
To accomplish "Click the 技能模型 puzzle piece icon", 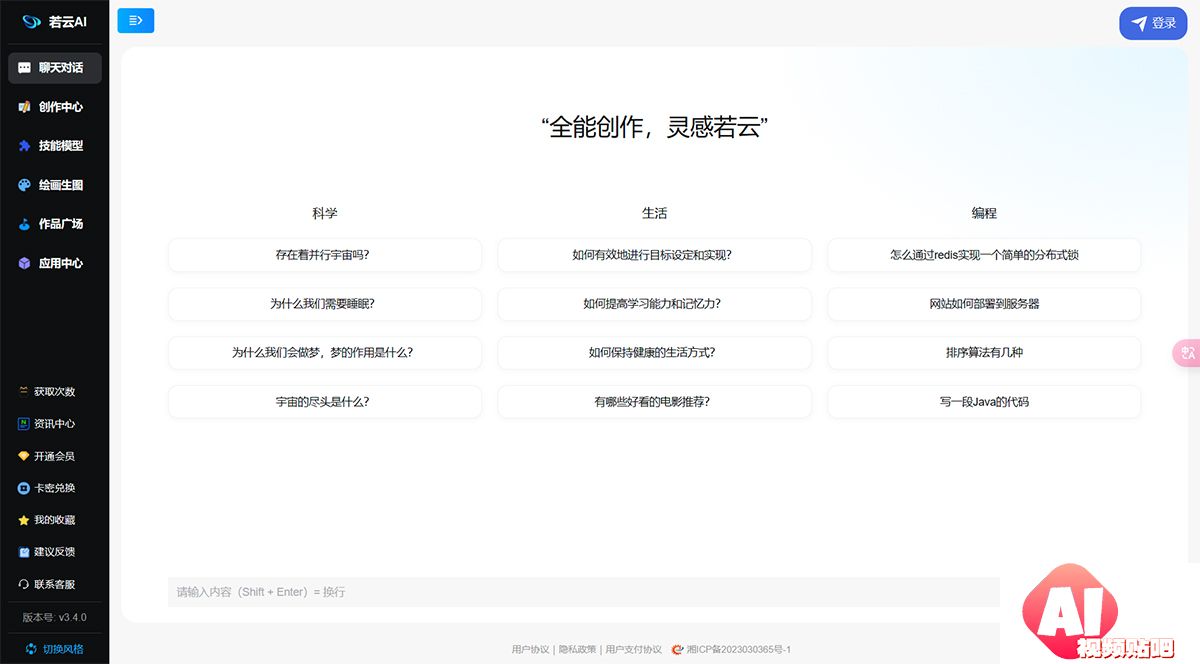I will pos(24,146).
